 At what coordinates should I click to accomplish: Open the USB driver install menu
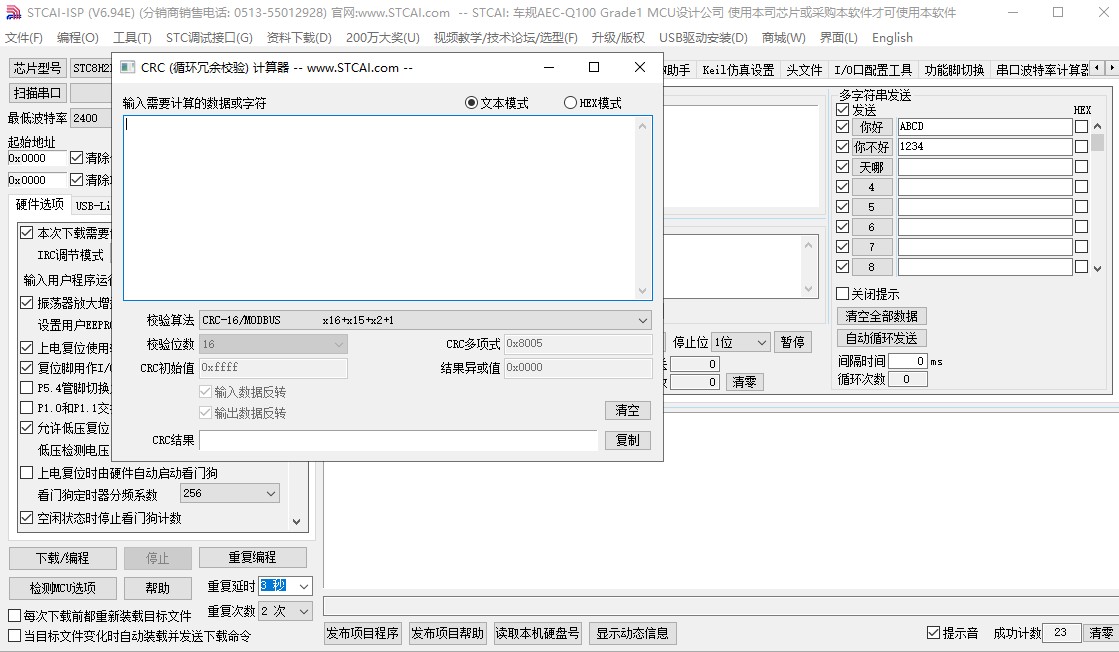click(703, 38)
